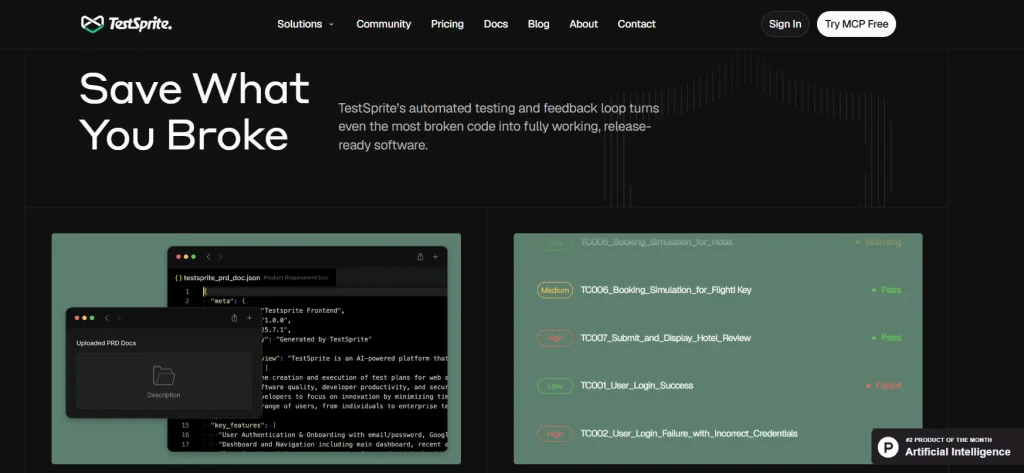
Task: Open the About page
Action: (583, 24)
